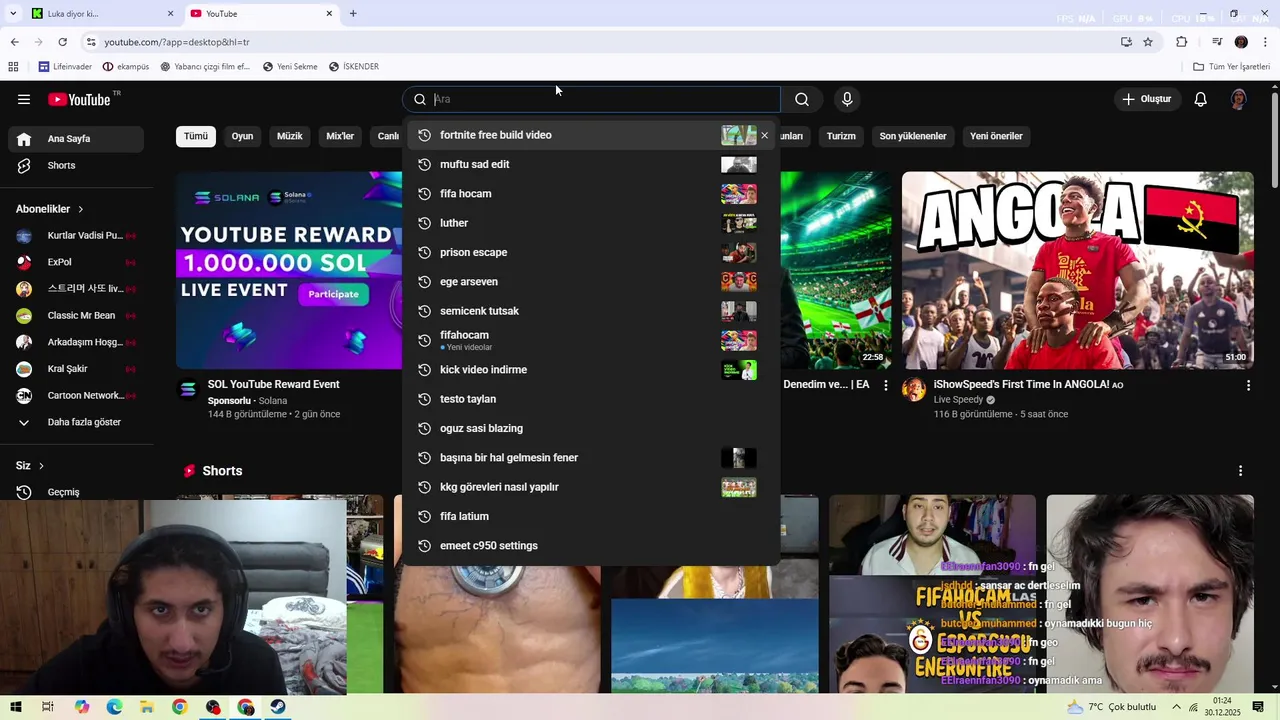This screenshot has height=720, width=1280.
Task: Open Kral Şakir subscription channel
Action: point(76,369)
